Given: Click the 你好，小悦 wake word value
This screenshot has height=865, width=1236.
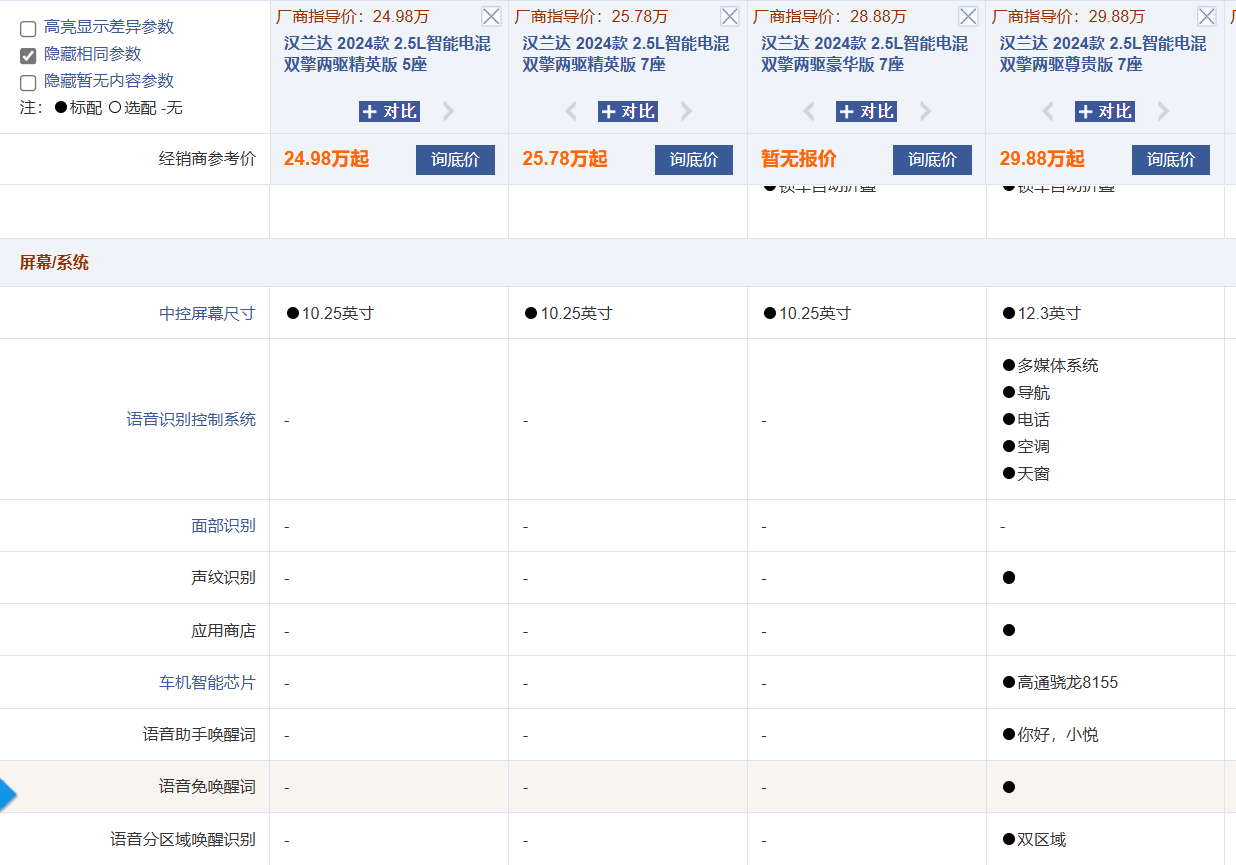Looking at the screenshot, I should tap(1057, 734).
